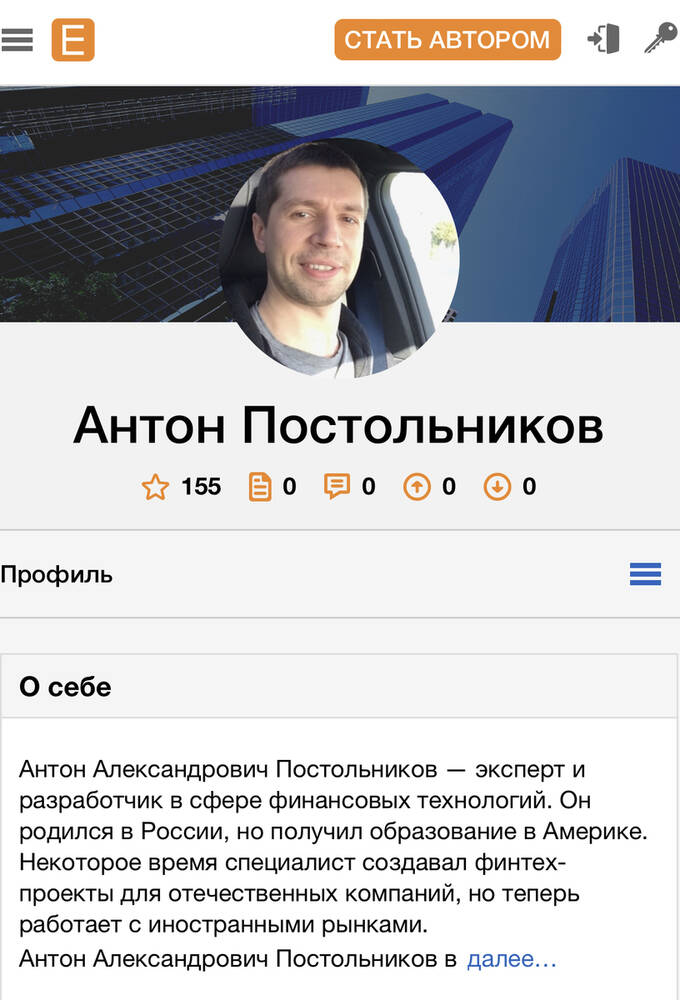Expand bio text via далее… link
The height and width of the screenshot is (1000, 680).
coord(512,959)
